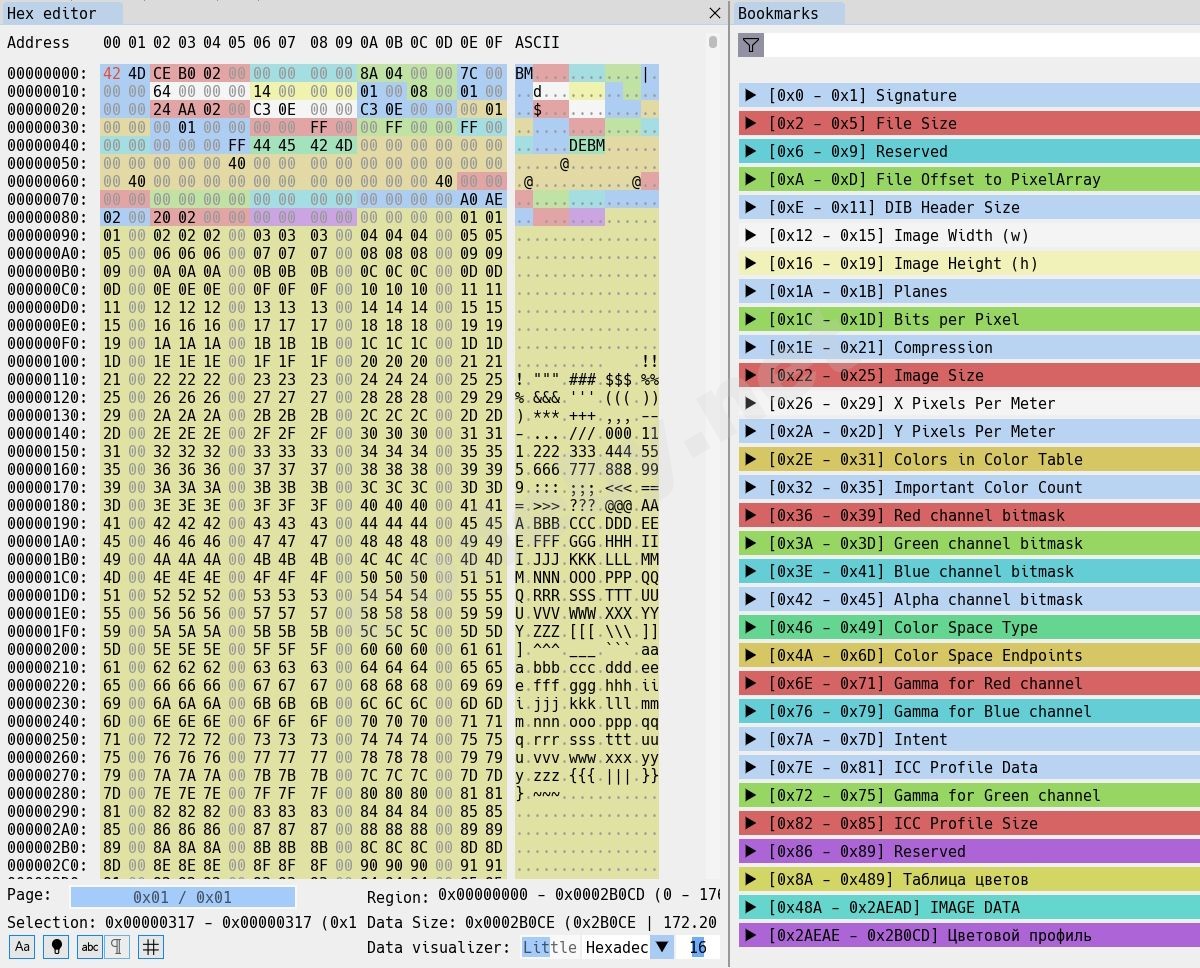Screen dimensions: 1200x968
Task: Expand the DIB Header Size bookmark
Action: click(752, 208)
